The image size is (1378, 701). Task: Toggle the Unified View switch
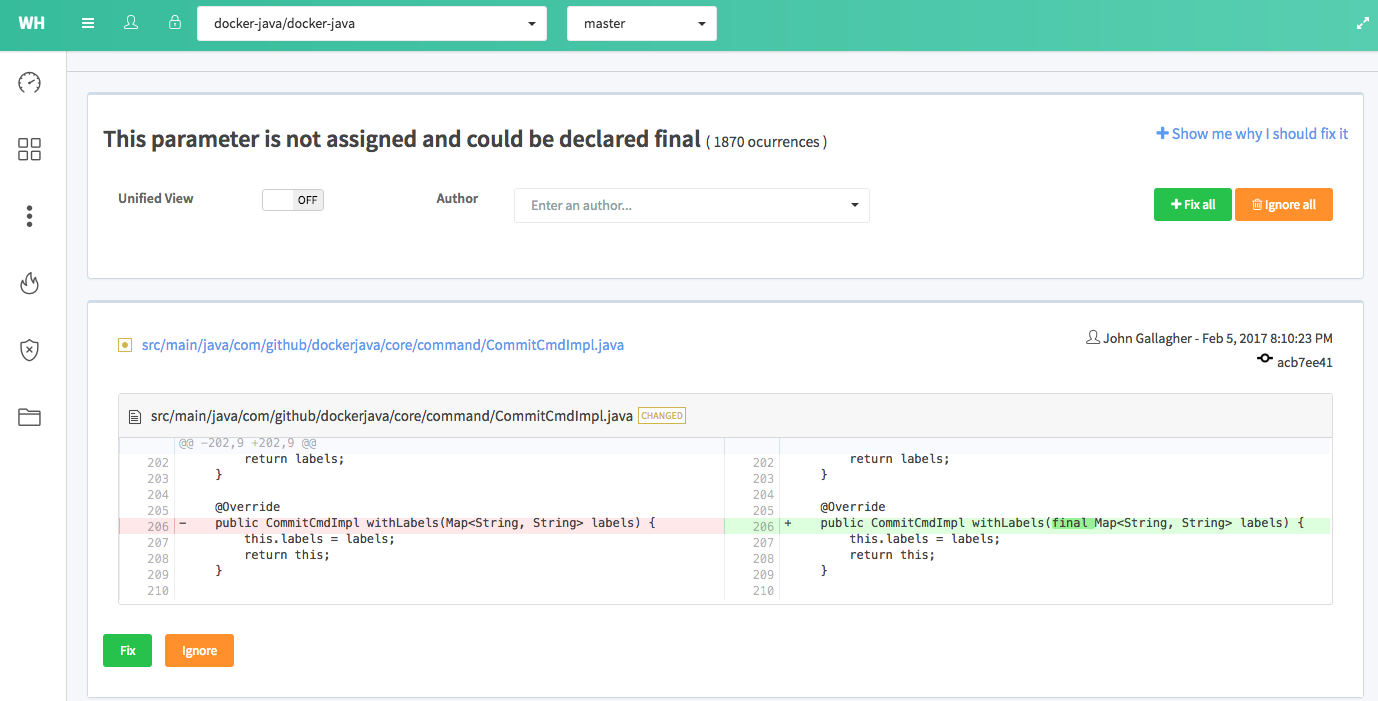293,200
